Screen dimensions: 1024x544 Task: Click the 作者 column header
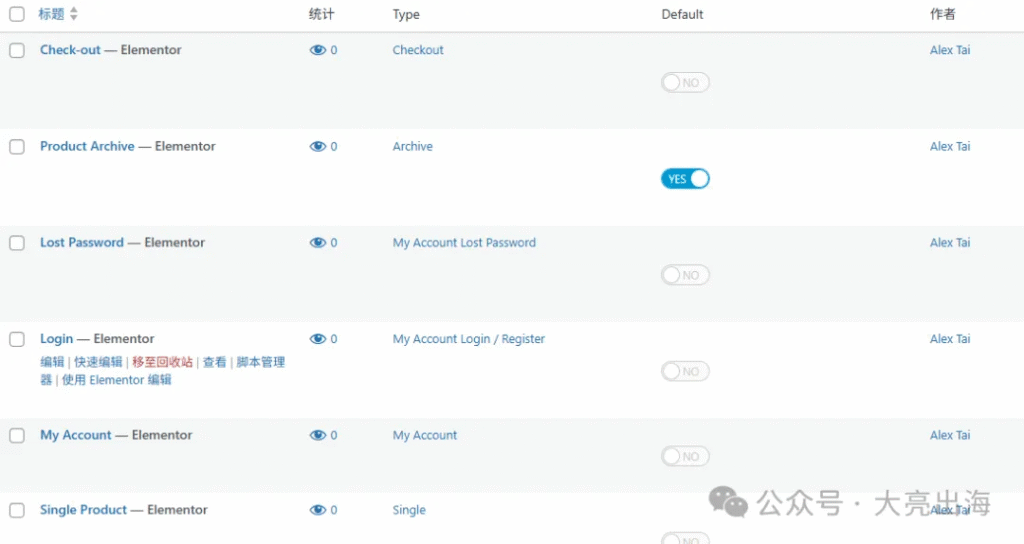pos(942,14)
